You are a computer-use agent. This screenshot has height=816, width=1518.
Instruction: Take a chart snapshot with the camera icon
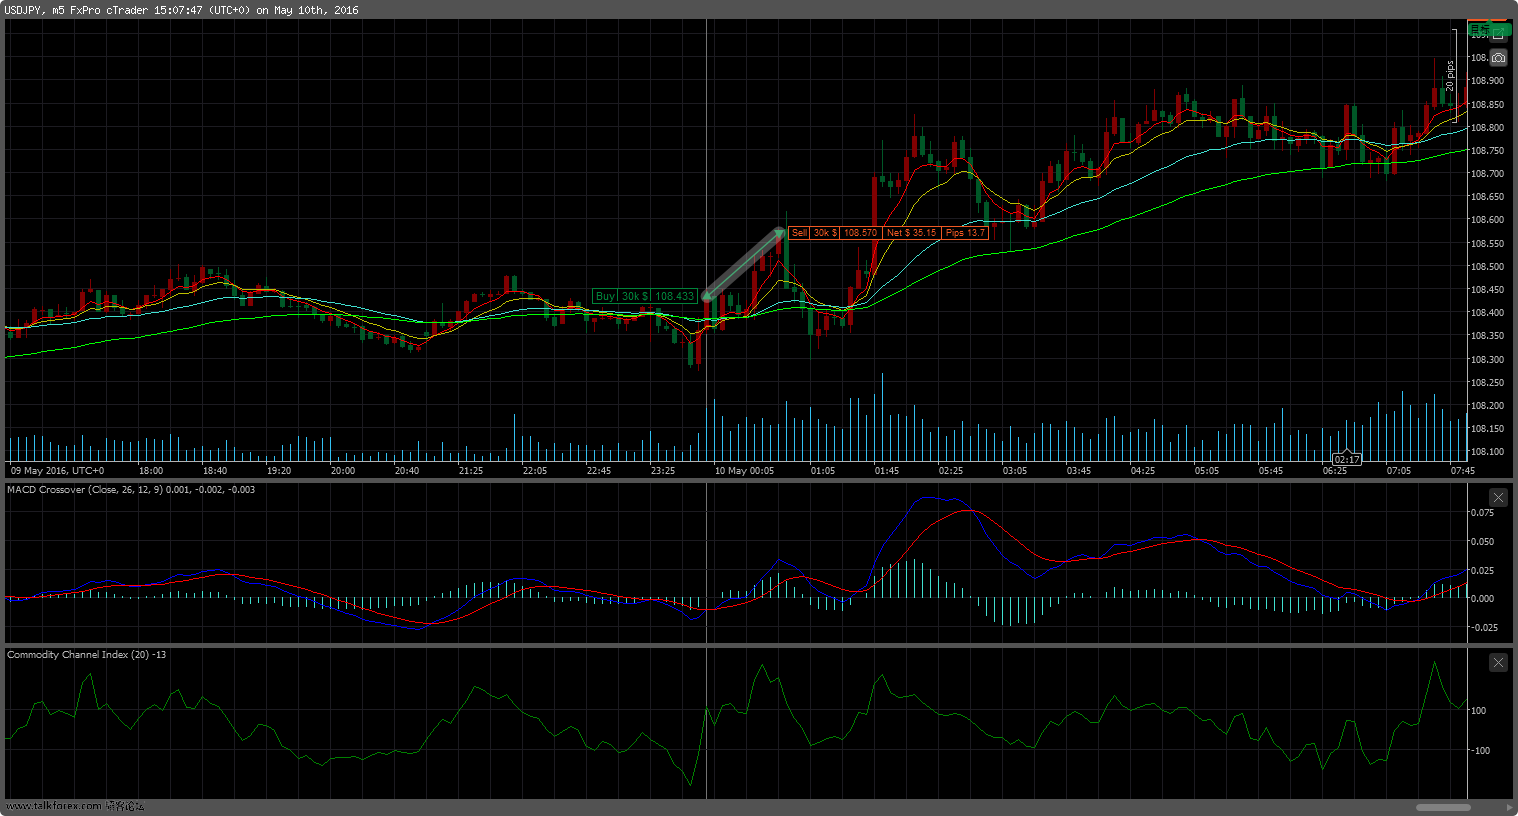click(1498, 57)
